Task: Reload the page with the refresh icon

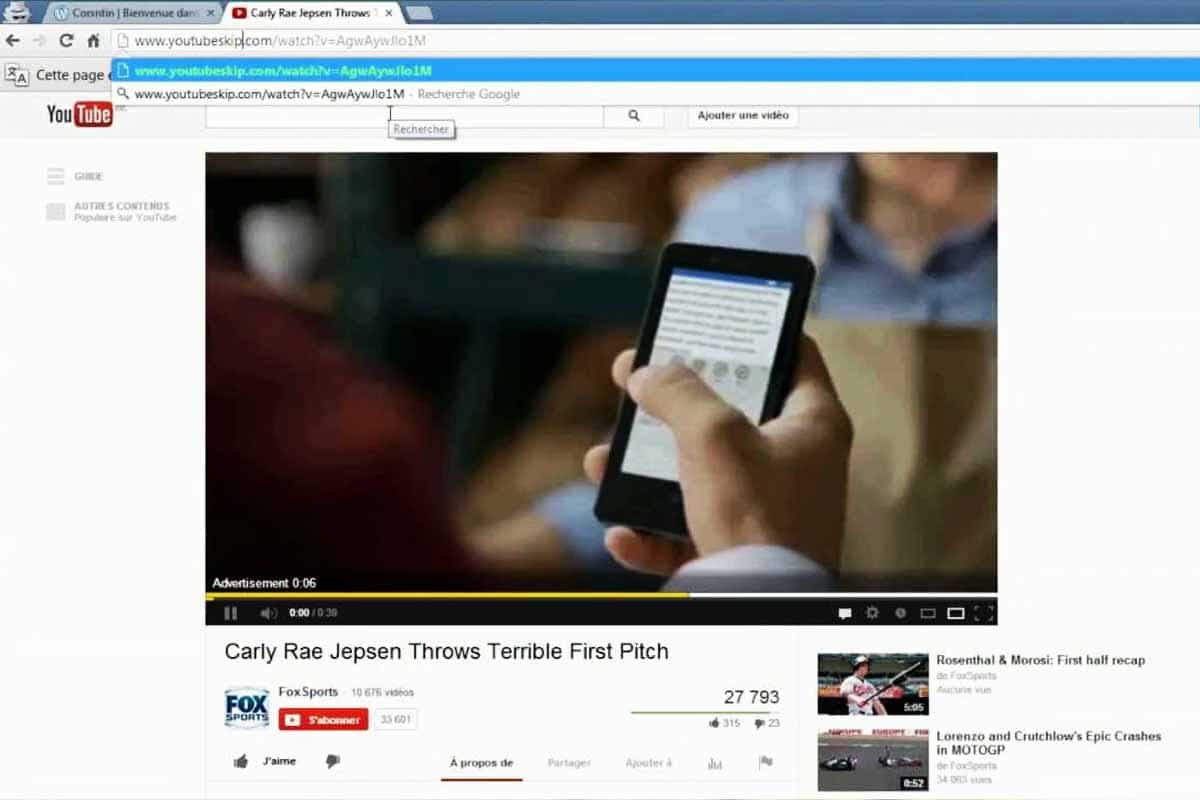Action: click(66, 41)
